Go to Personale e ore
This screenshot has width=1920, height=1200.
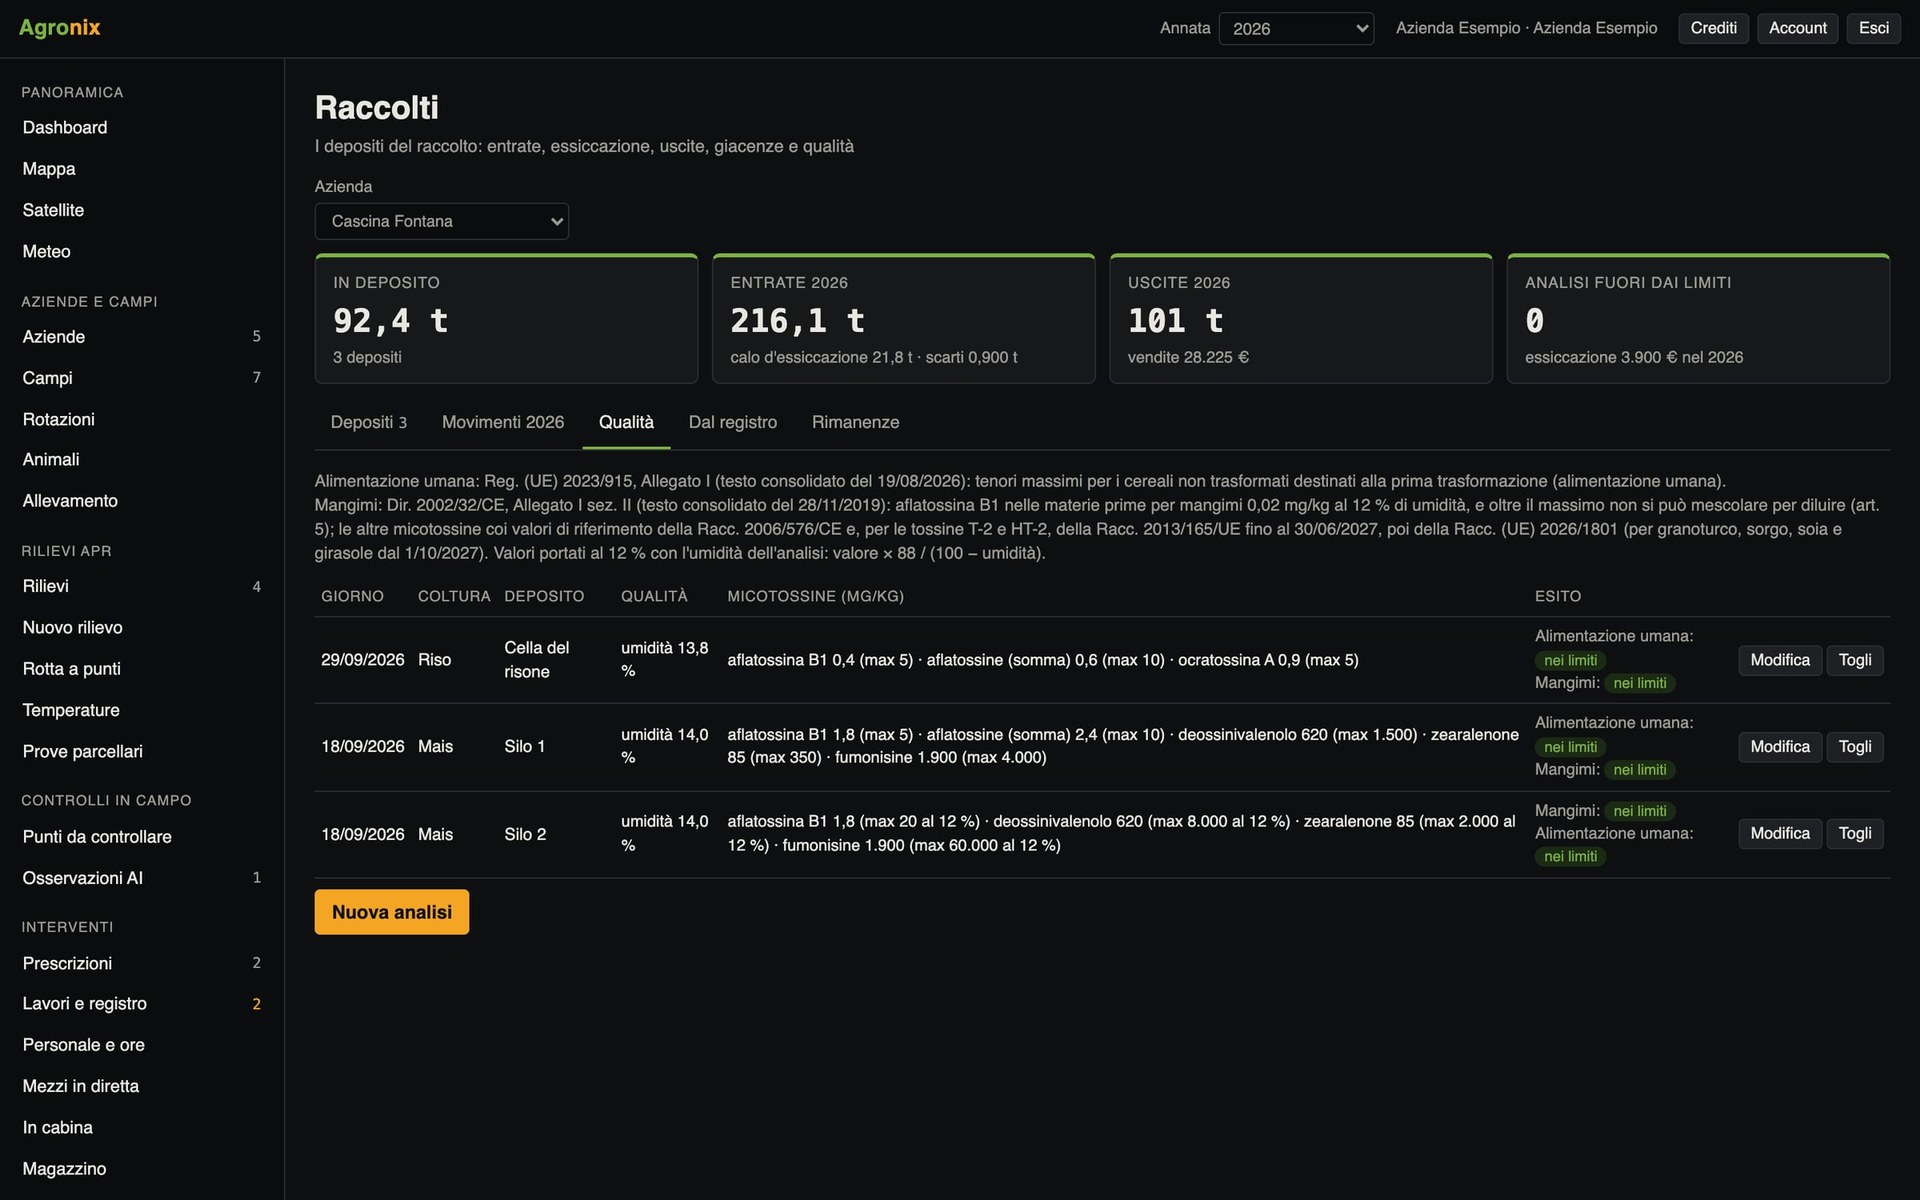pyautogui.click(x=142, y=1045)
